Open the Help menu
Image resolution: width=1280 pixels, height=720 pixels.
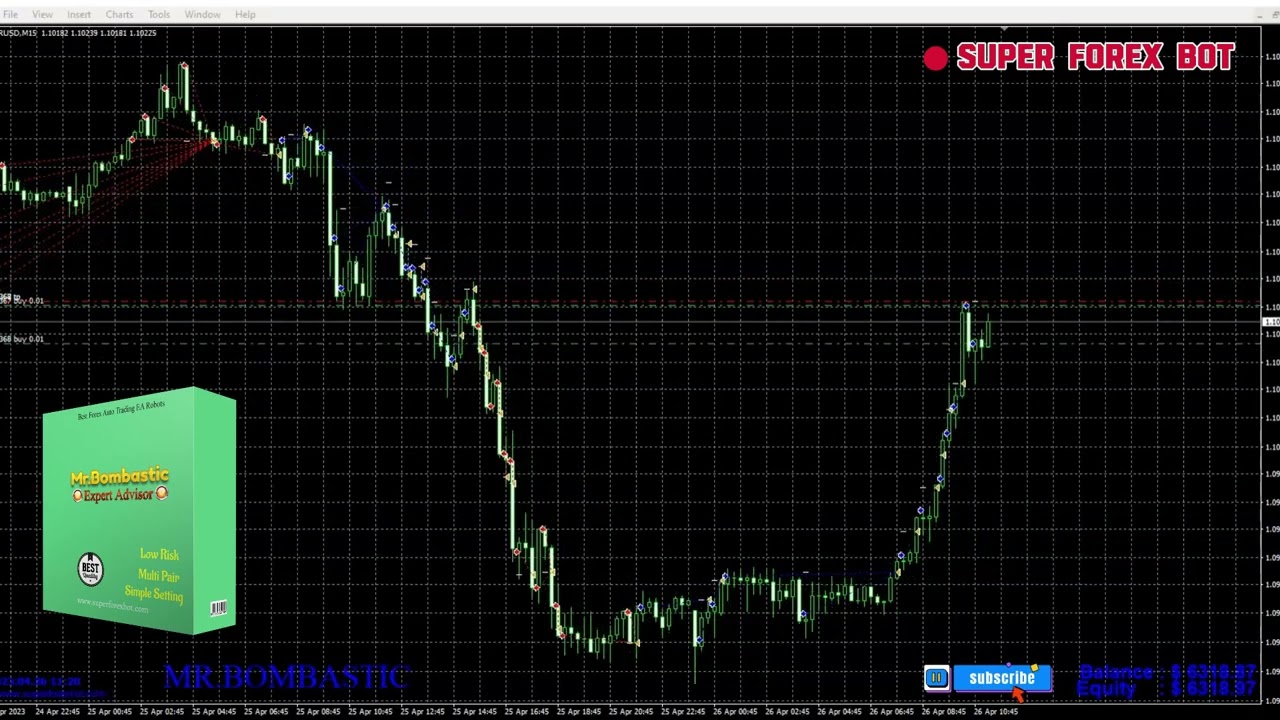[x=245, y=14]
